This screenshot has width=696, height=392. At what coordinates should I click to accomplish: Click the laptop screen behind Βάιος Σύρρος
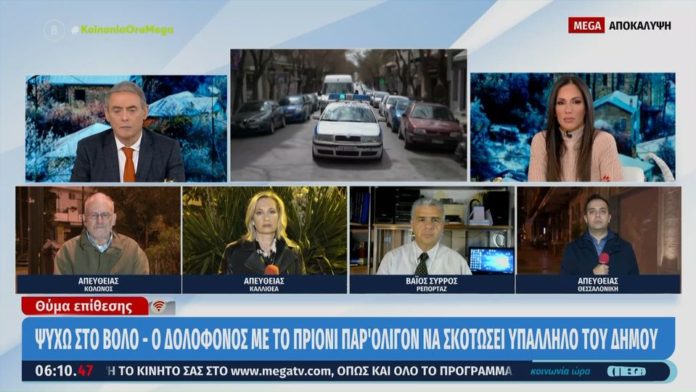pos(491,260)
